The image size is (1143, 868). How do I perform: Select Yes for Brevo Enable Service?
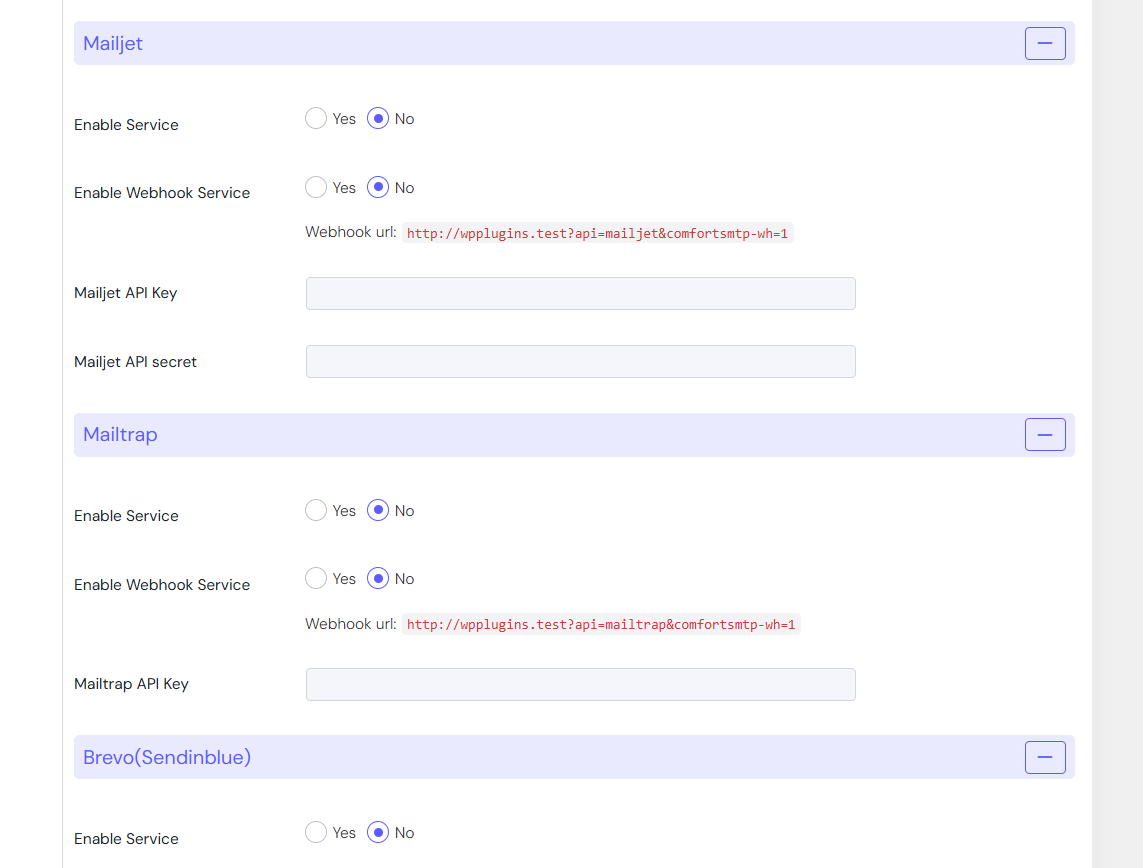point(316,832)
